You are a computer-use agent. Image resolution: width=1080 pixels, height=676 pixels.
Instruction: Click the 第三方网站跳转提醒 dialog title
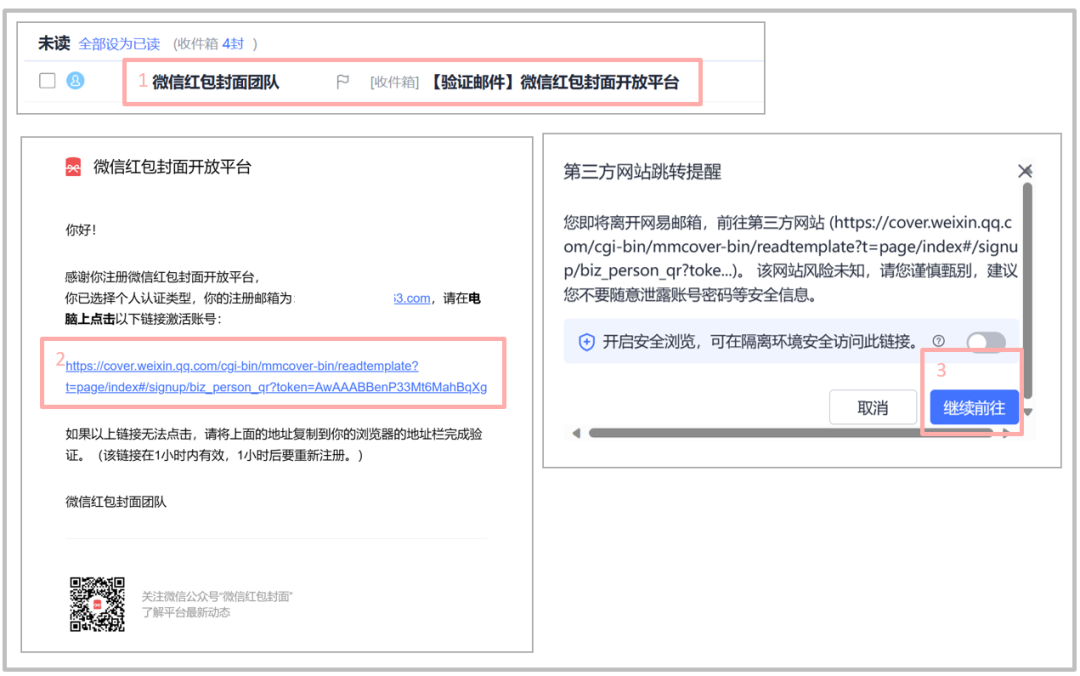click(x=642, y=172)
